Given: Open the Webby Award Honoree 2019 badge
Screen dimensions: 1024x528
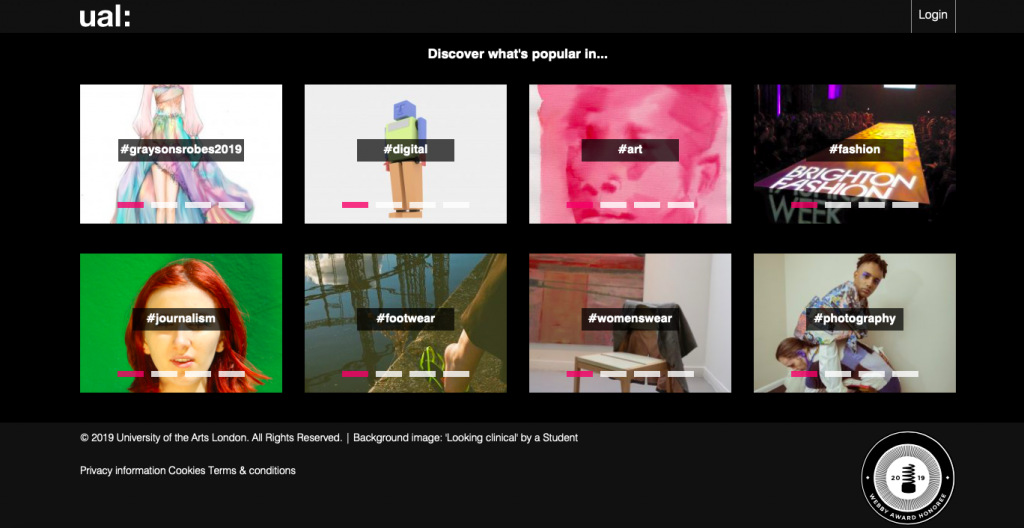Looking at the screenshot, I should point(908,478).
